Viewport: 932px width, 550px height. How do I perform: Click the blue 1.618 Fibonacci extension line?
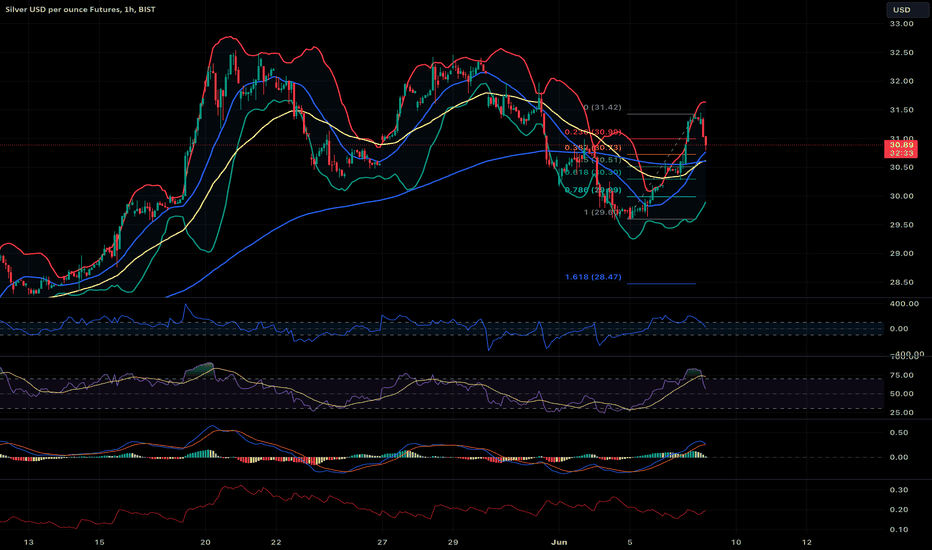[x=661, y=284]
